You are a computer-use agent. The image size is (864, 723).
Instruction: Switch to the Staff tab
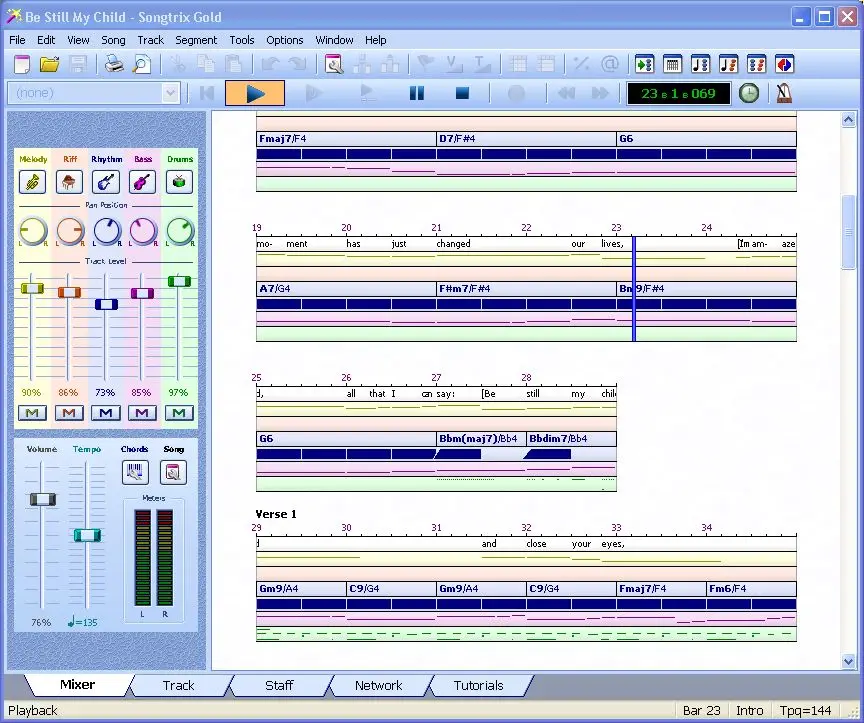[x=279, y=685]
